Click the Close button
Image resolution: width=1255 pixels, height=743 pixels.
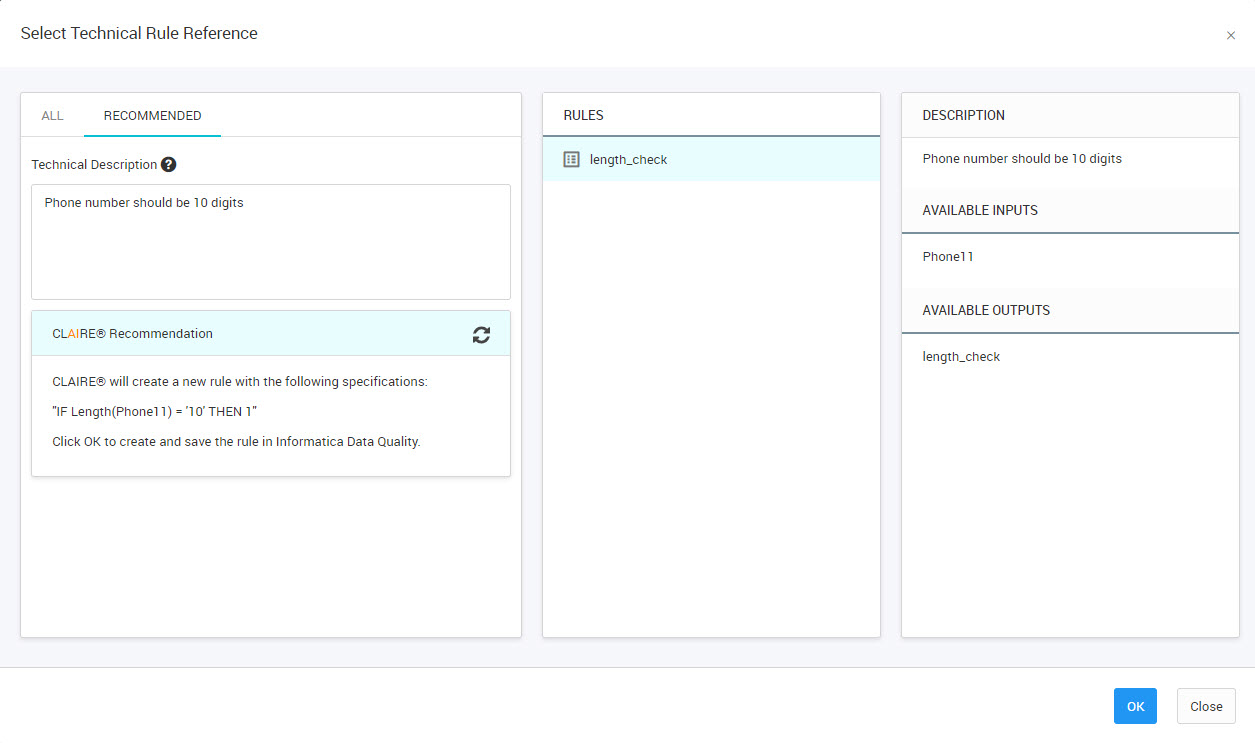[x=1206, y=706]
